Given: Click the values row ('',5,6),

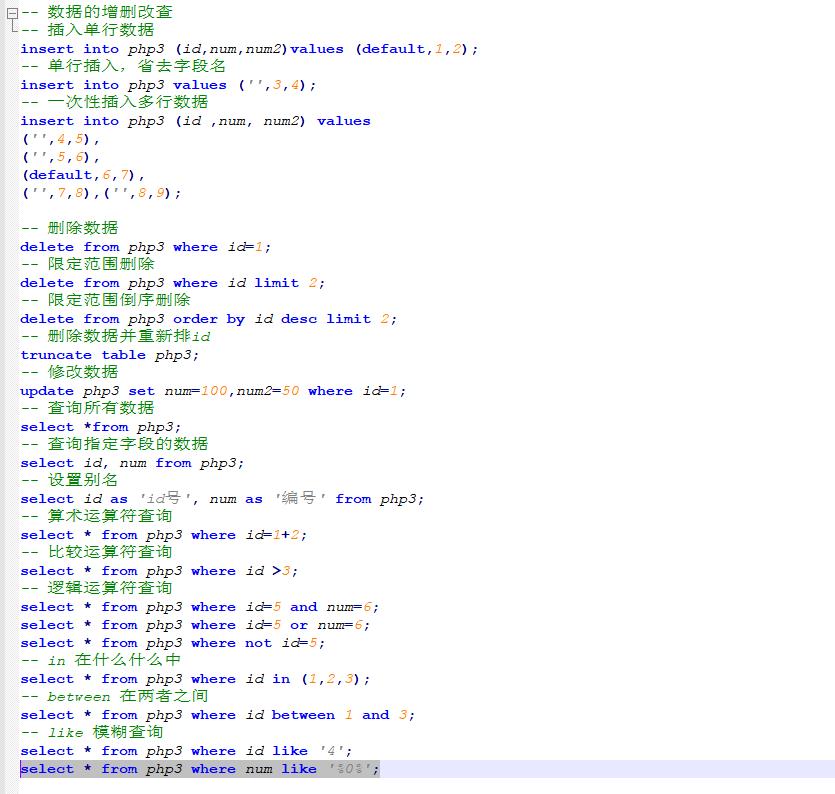Looking at the screenshot, I should coord(61,158).
